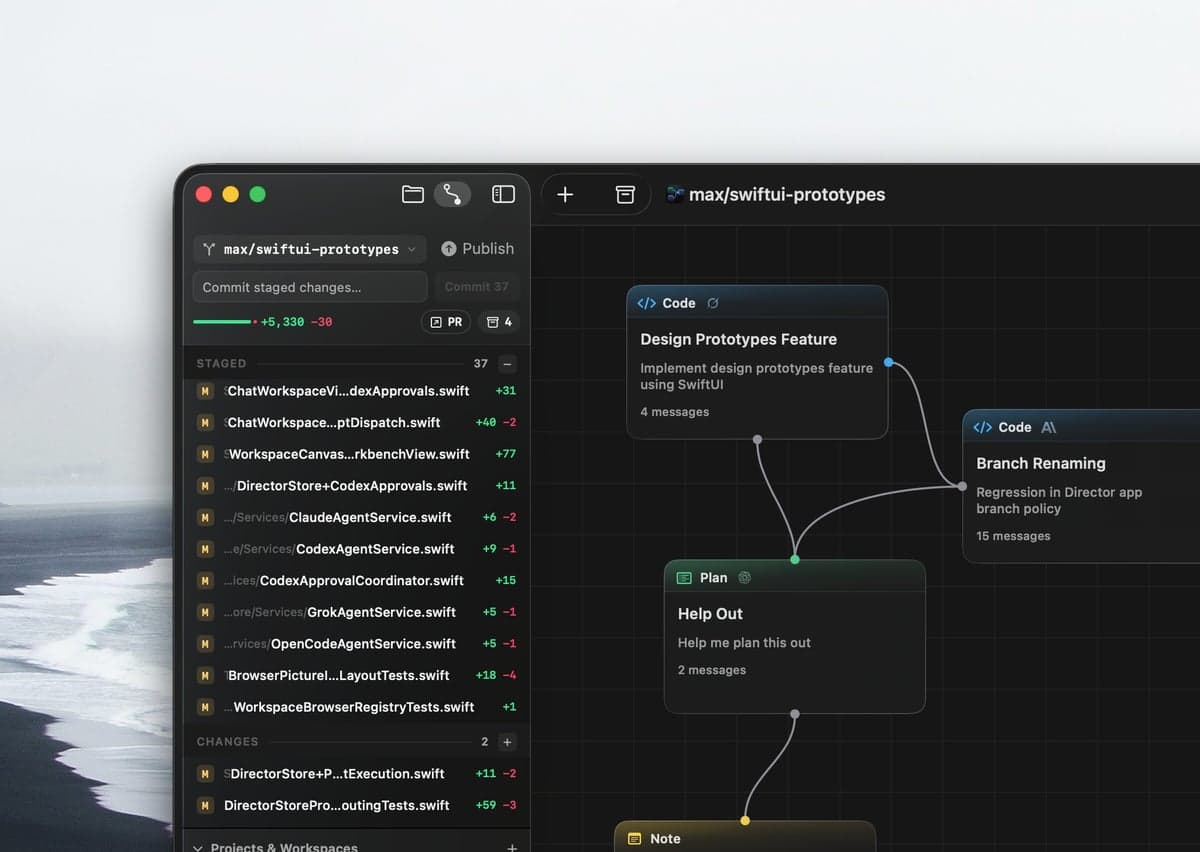1200x852 pixels.
Task: Click the CHANGES section header
Action: click(227, 742)
